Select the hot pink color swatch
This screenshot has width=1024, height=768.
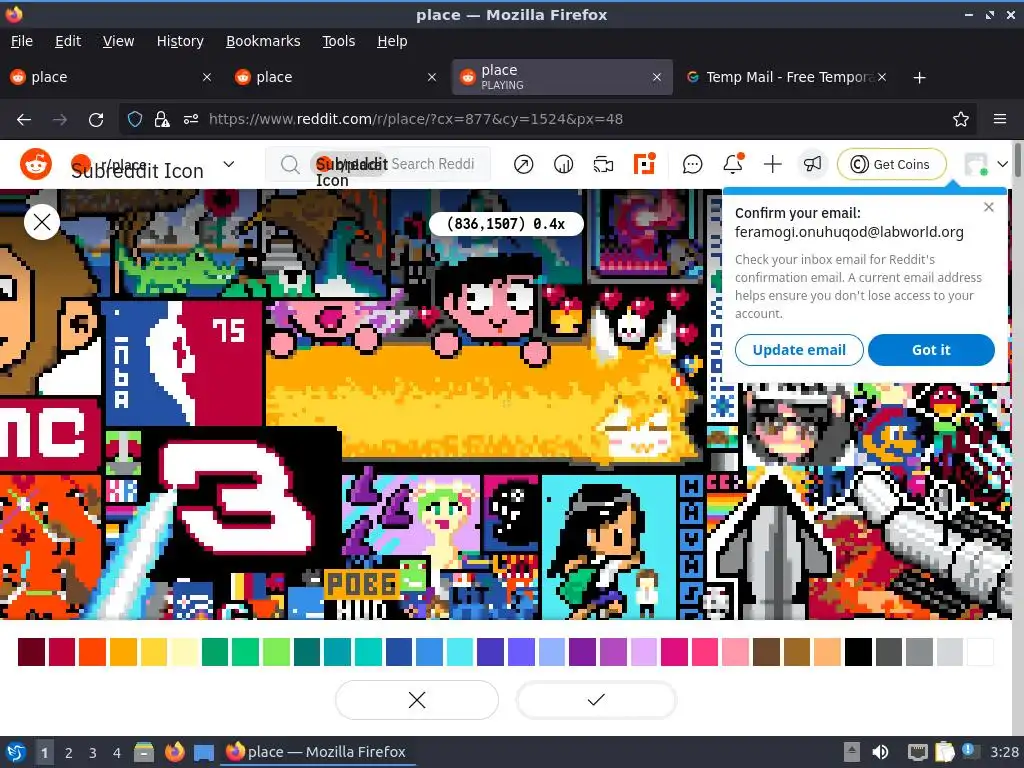(705, 652)
